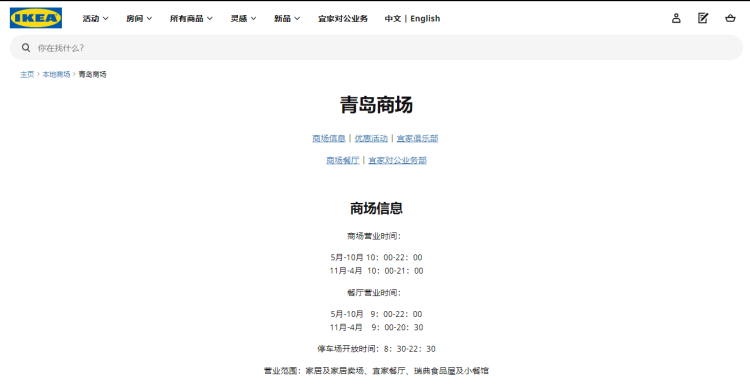
Task: Click the 商场信息 section heading
Action: [376, 208]
